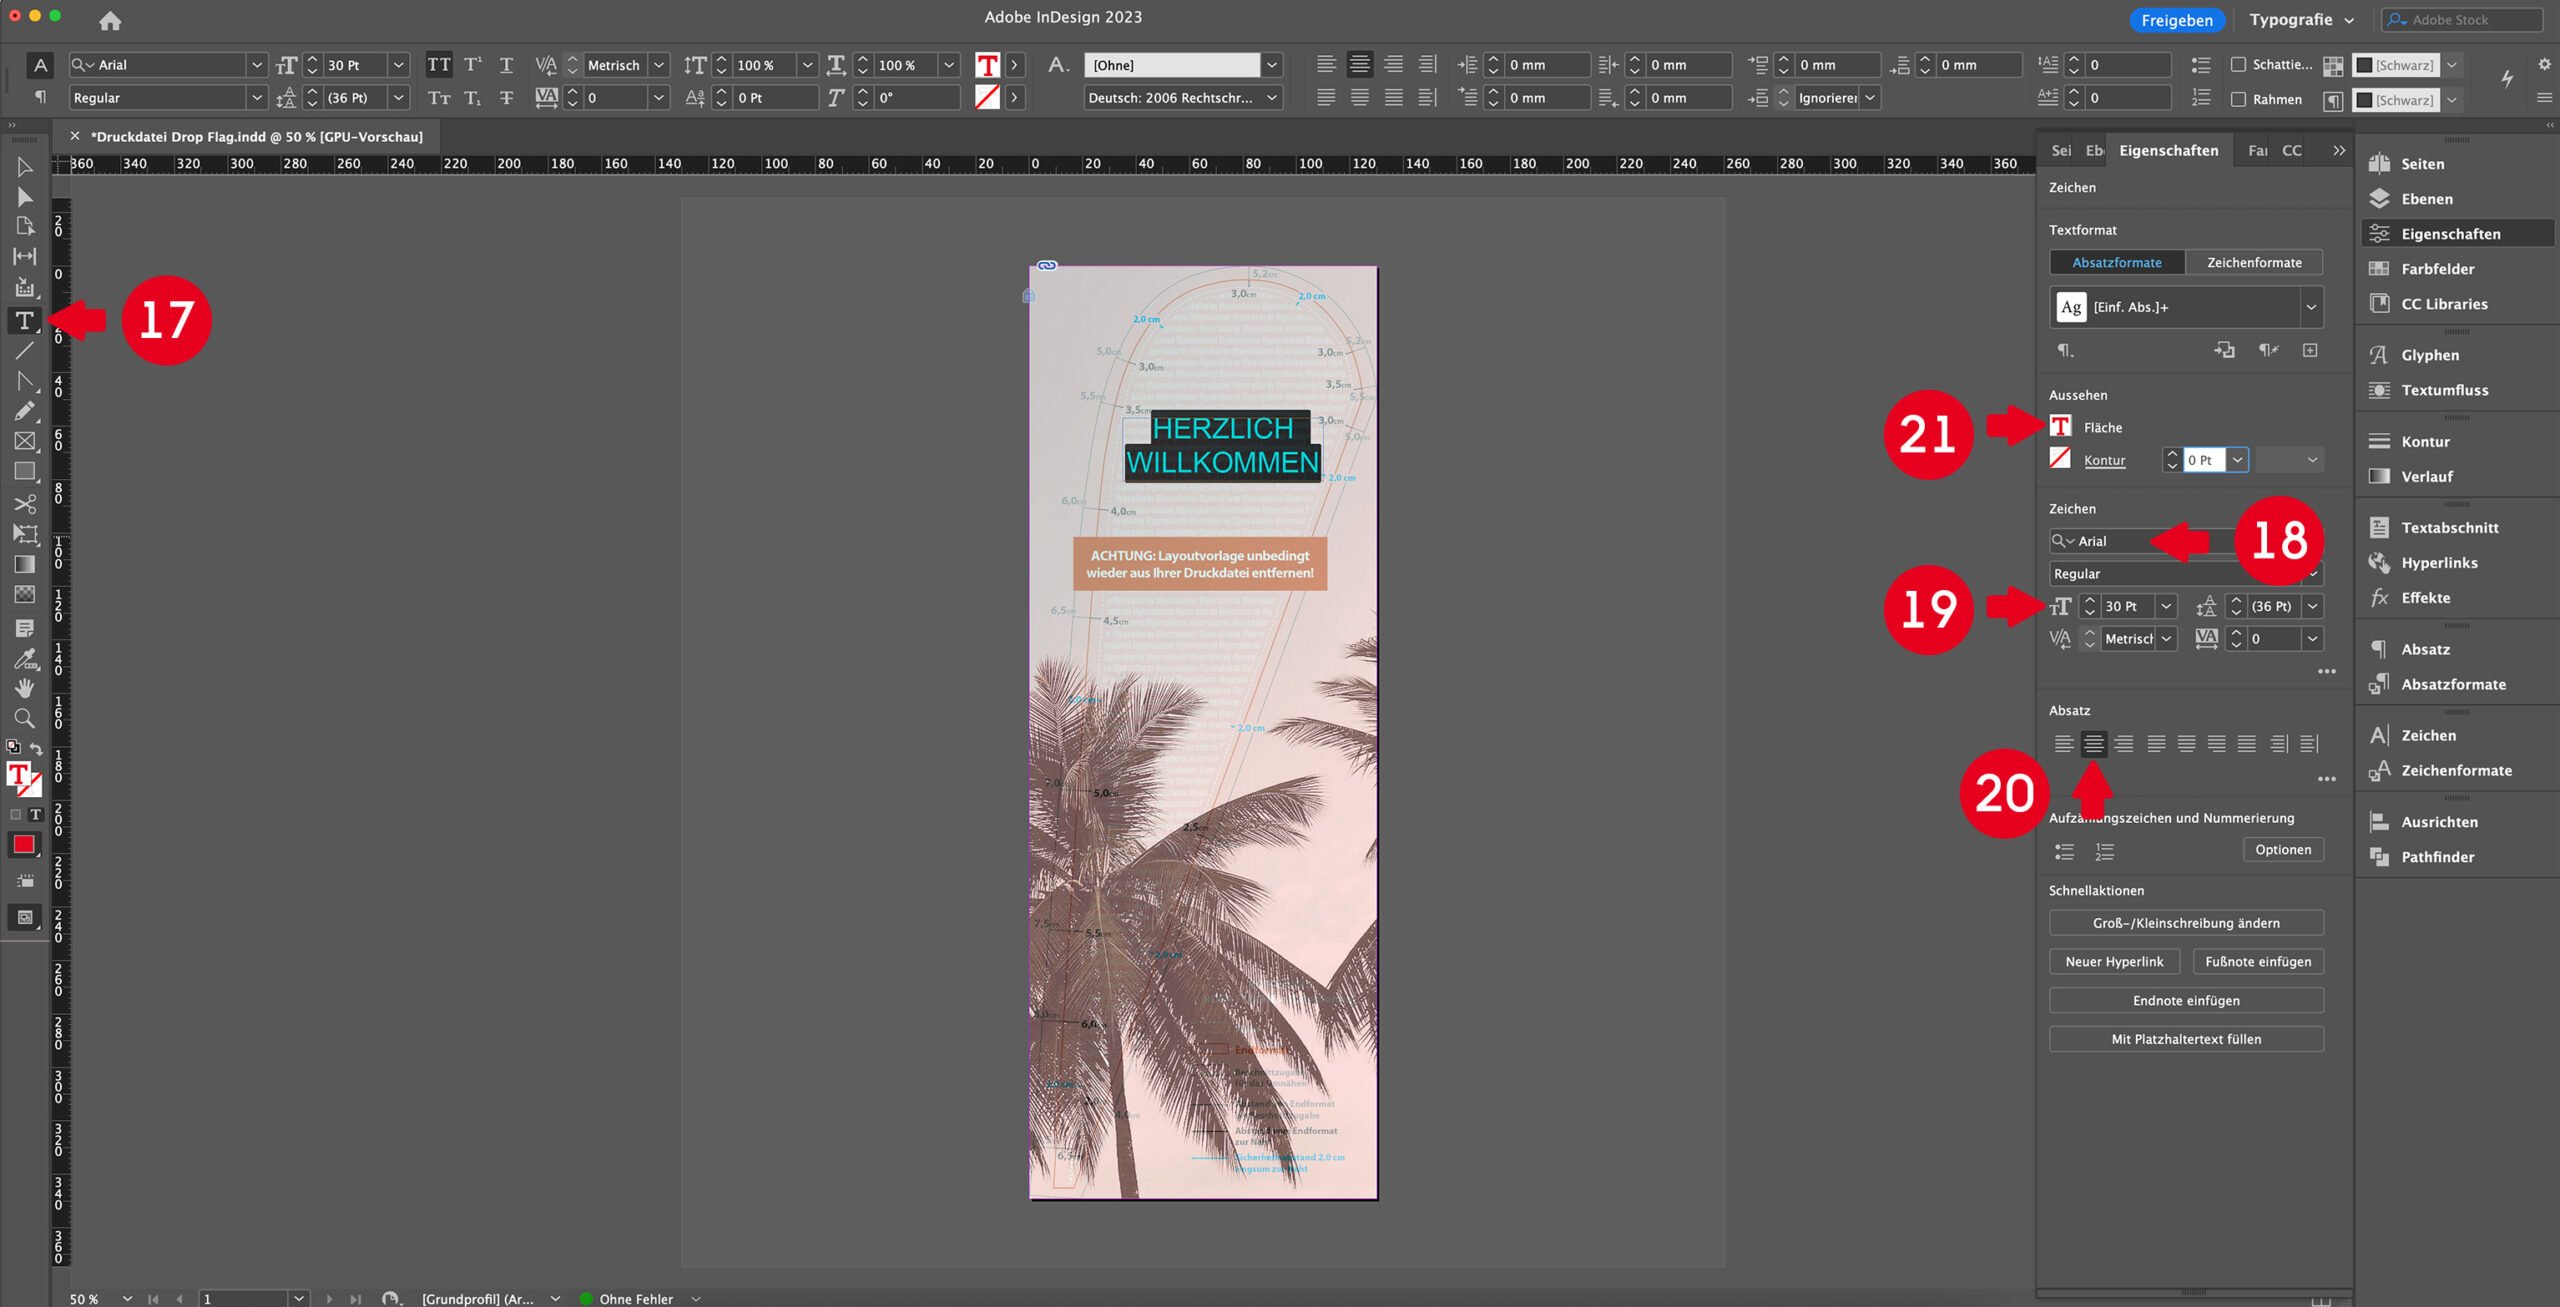Select the Scissors tool

click(x=24, y=503)
